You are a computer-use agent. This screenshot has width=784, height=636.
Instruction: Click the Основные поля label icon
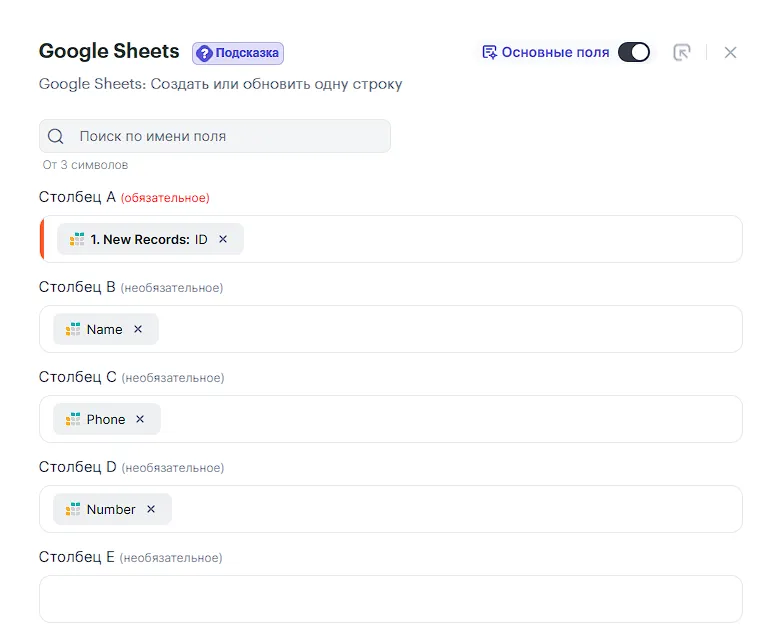pos(489,52)
